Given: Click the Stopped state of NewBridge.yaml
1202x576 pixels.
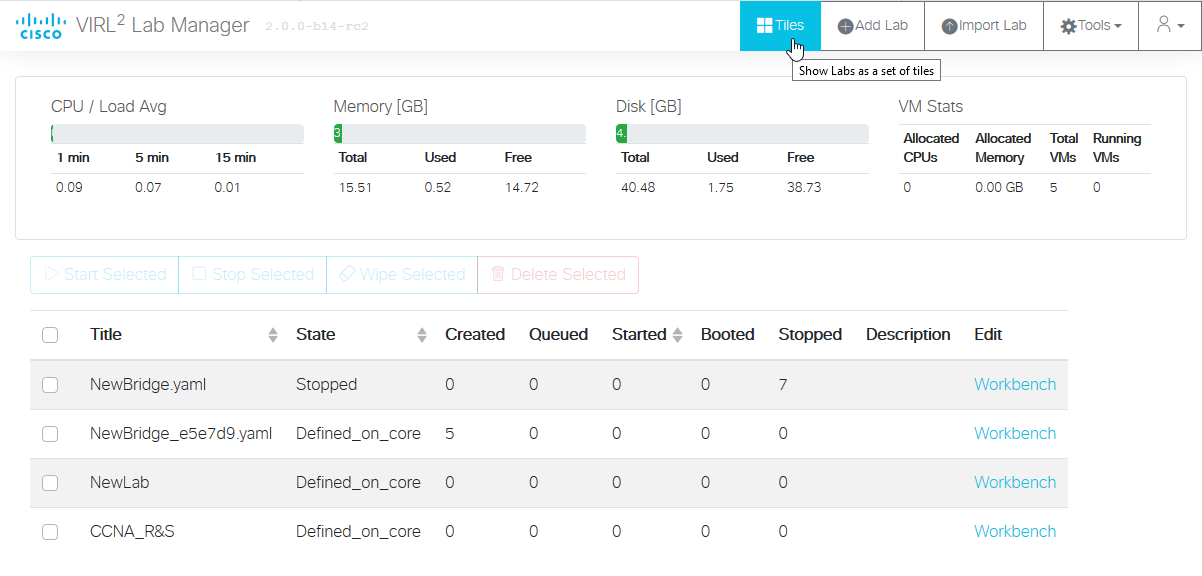Looking at the screenshot, I should point(326,384).
